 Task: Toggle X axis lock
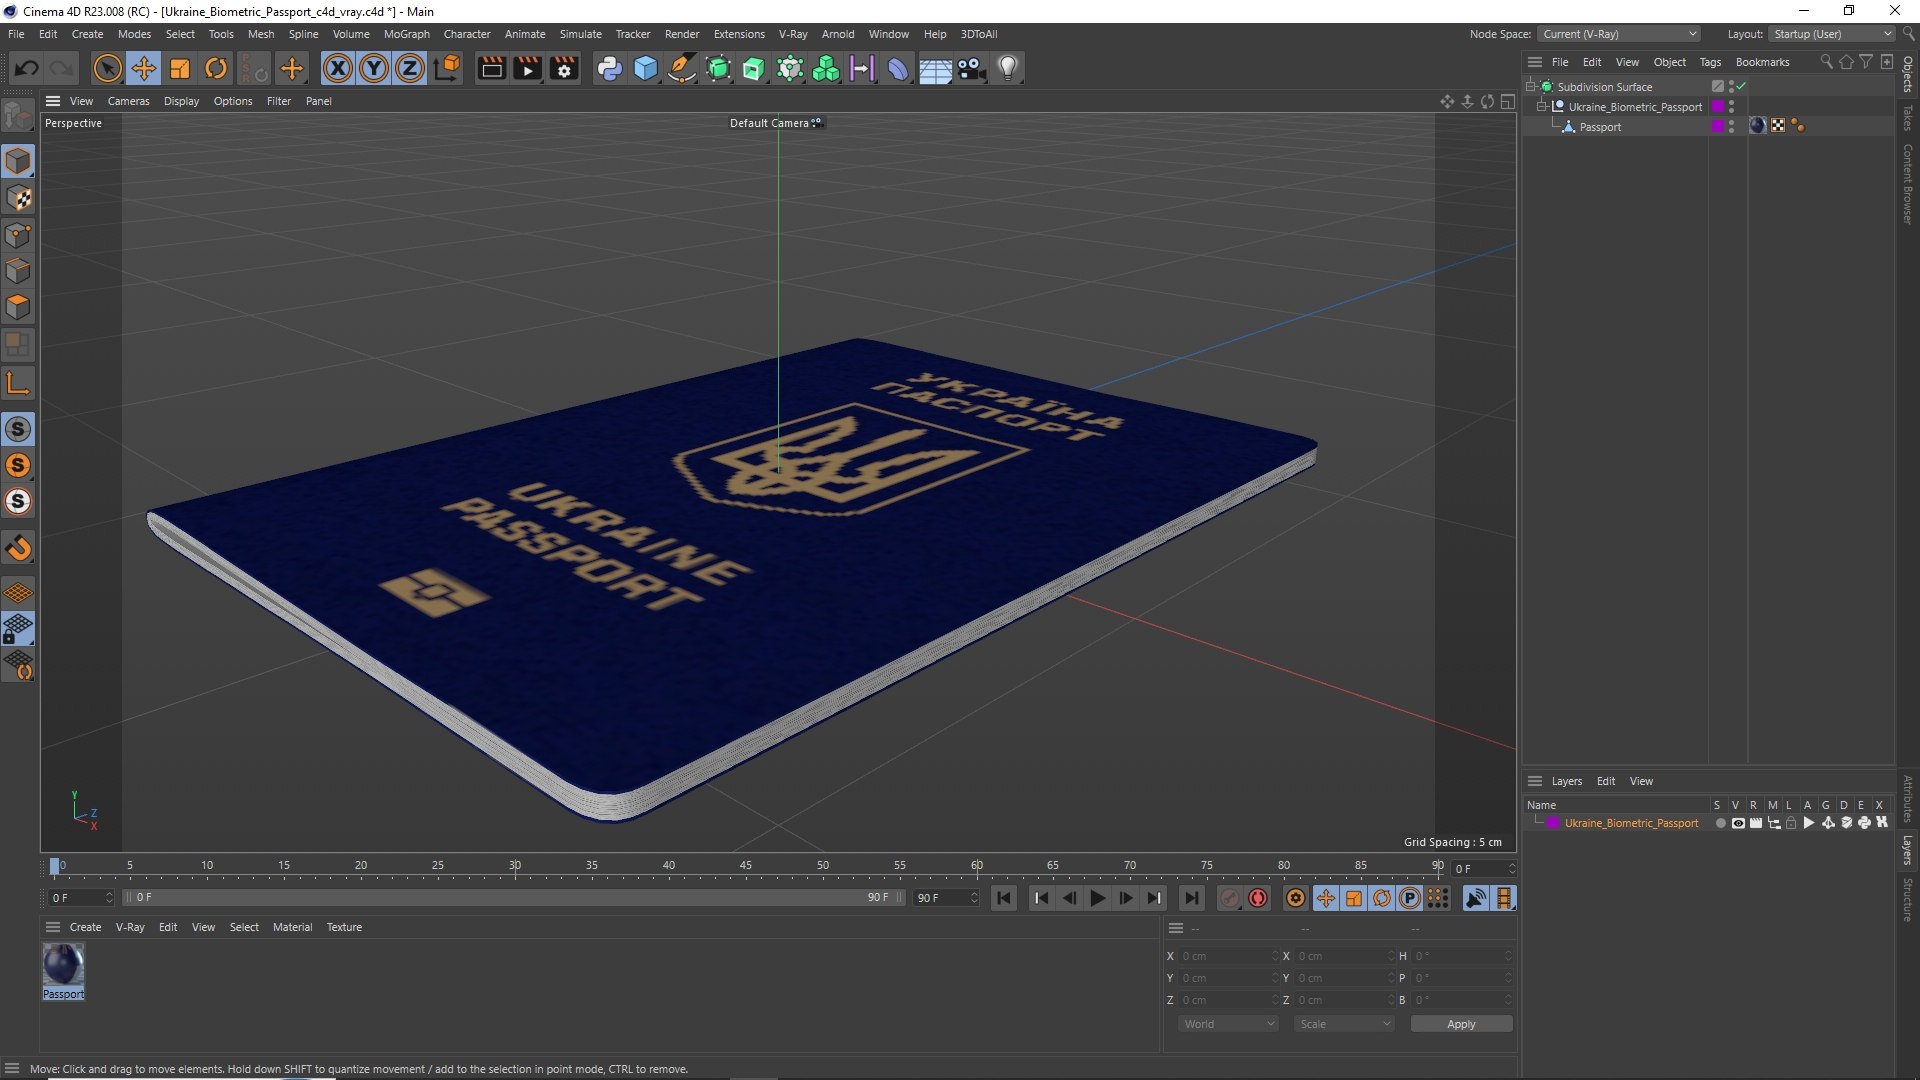pyautogui.click(x=338, y=68)
